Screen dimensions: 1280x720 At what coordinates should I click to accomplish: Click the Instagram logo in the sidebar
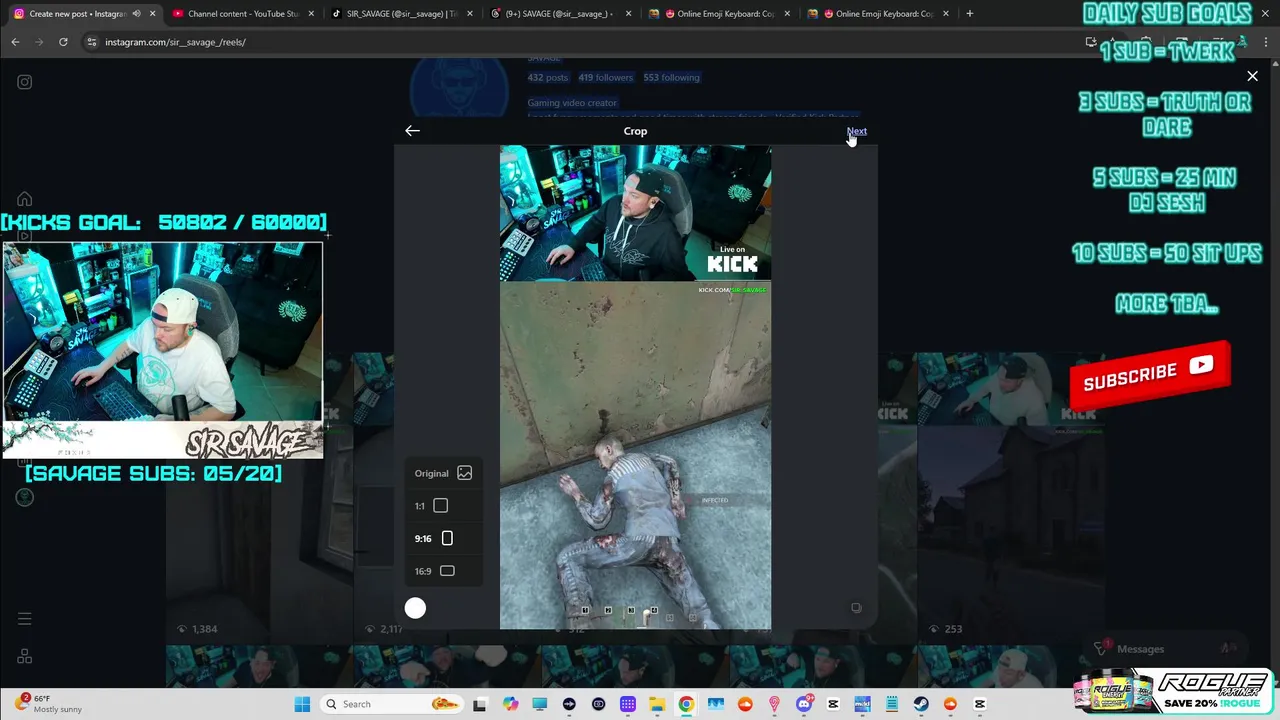pyautogui.click(x=25, y=82)
